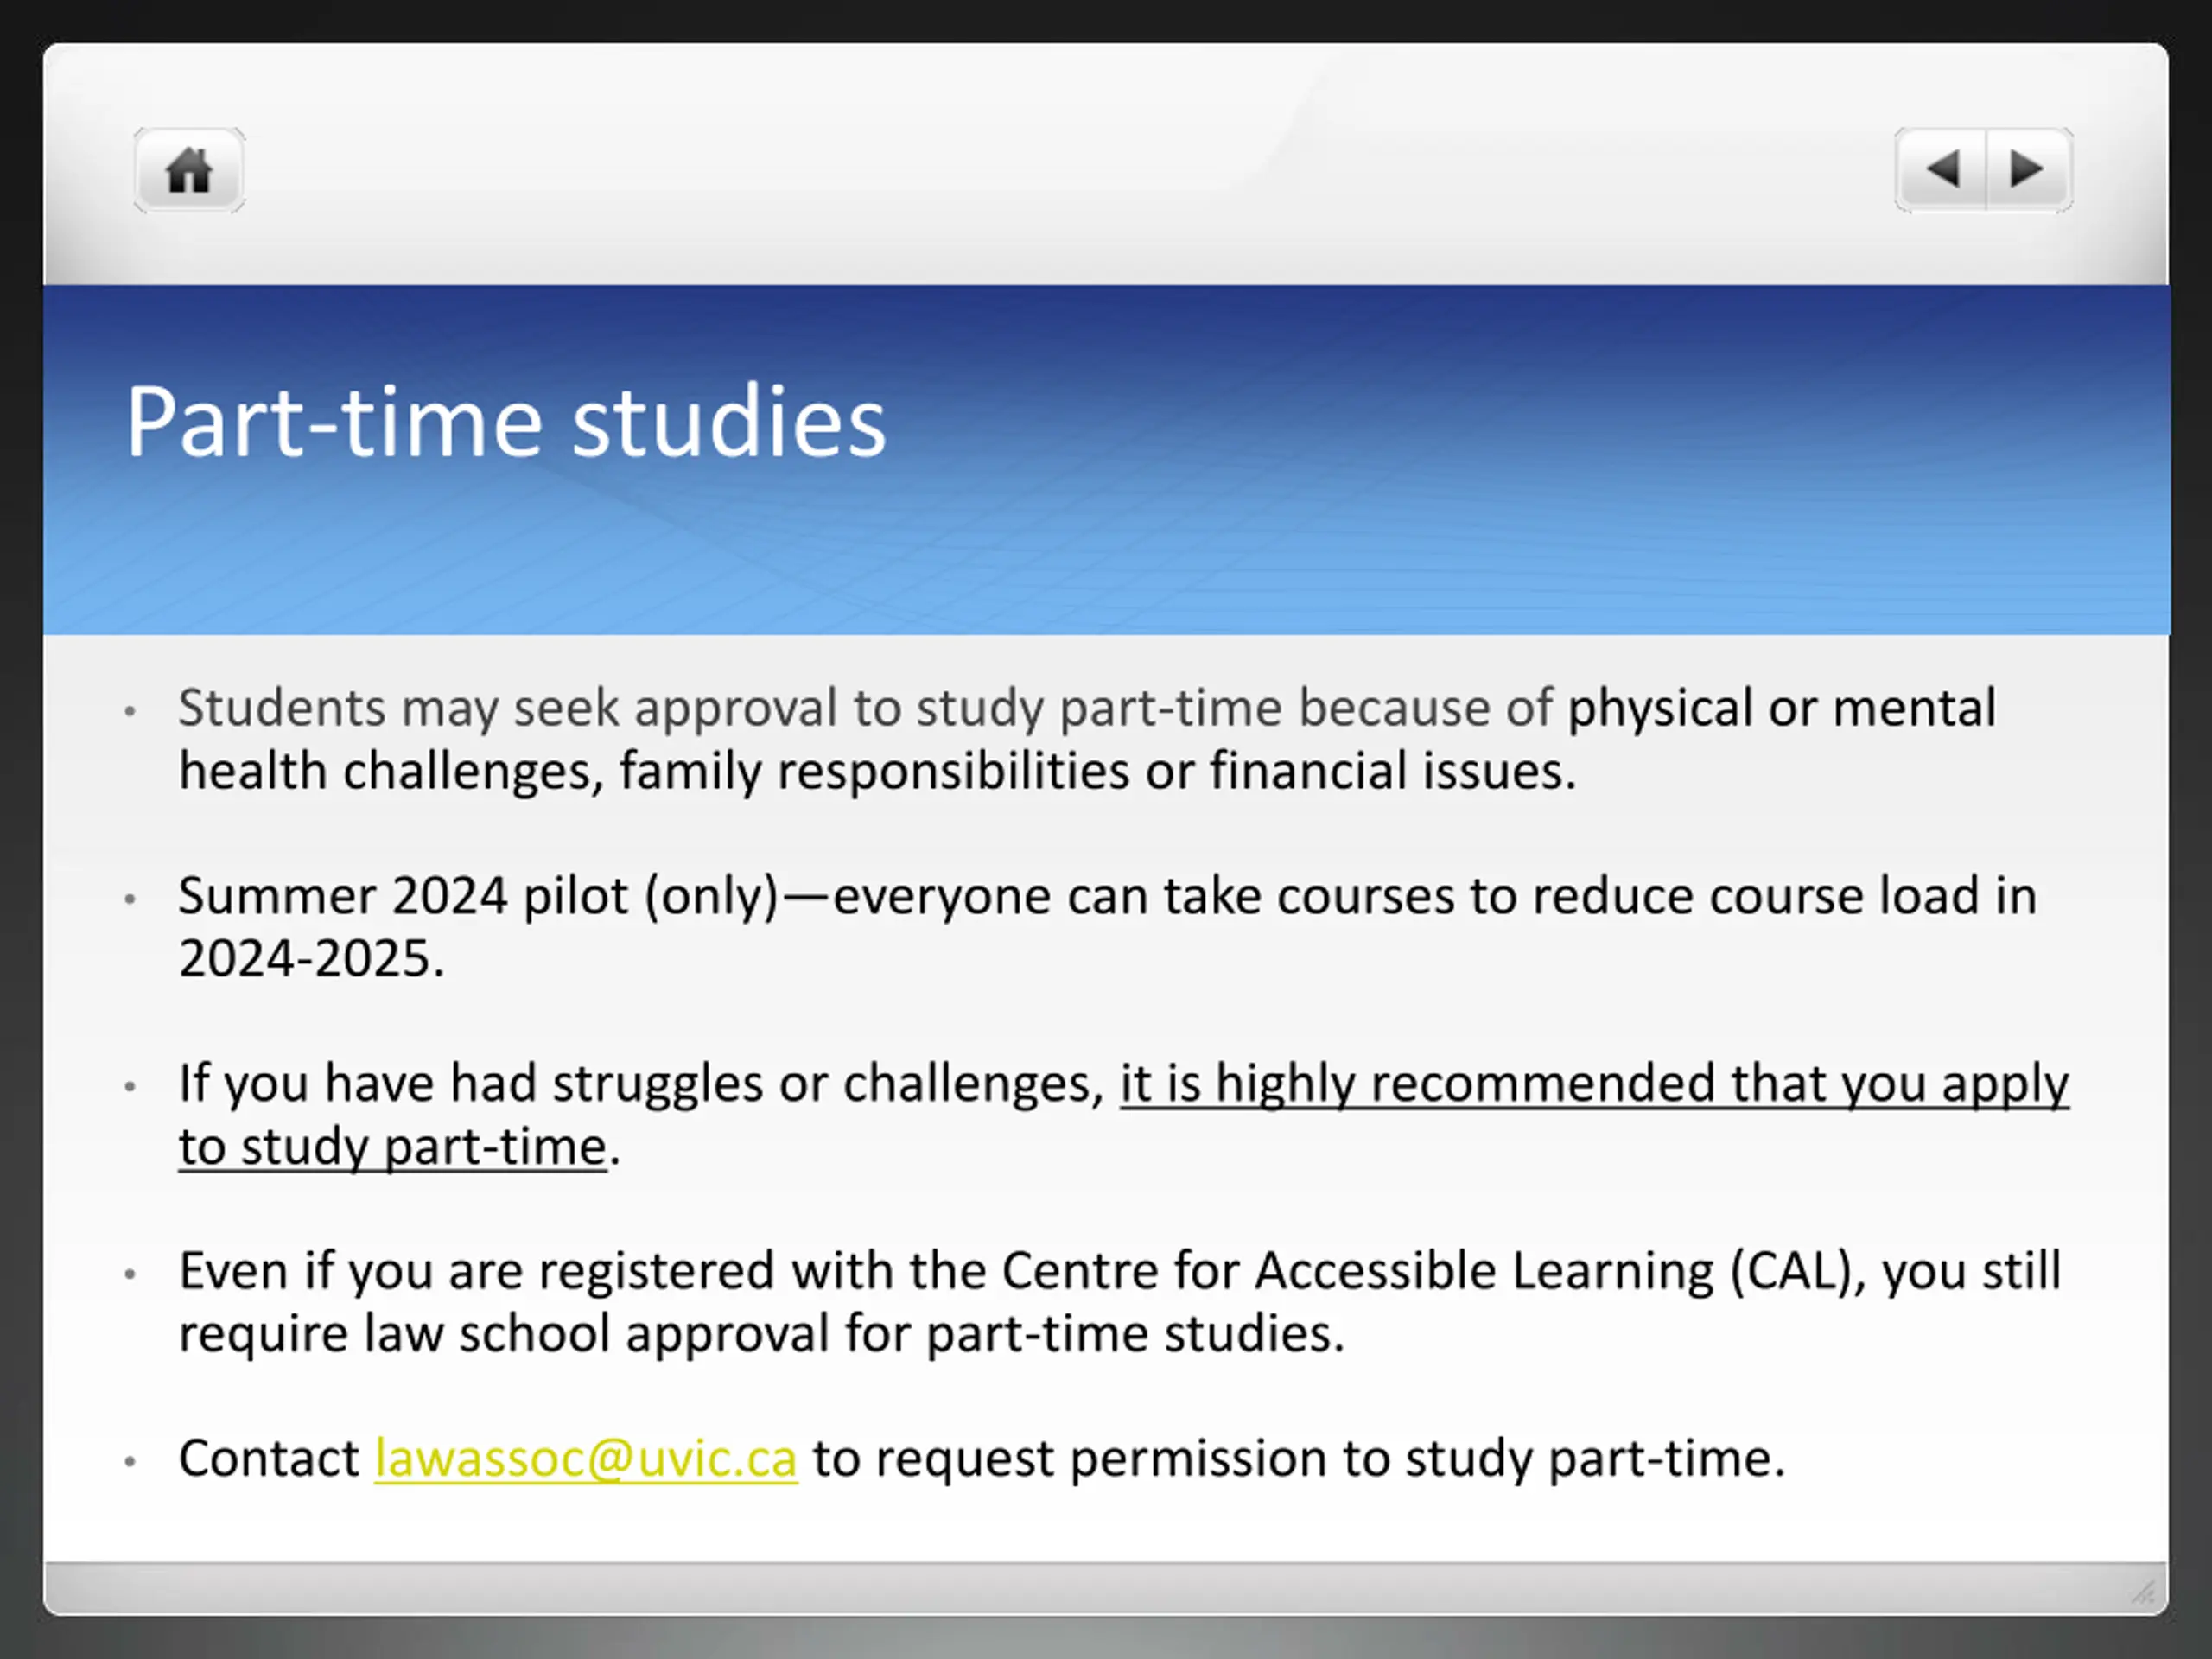
Task: Click the word 'Contact' before the email
Action: [269, 1458]
